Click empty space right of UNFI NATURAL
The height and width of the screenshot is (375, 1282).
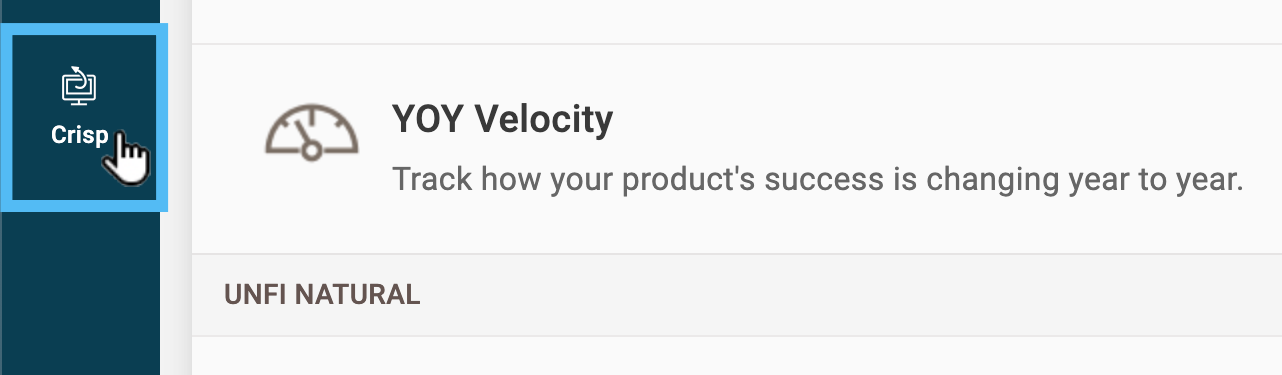(850, 294)
